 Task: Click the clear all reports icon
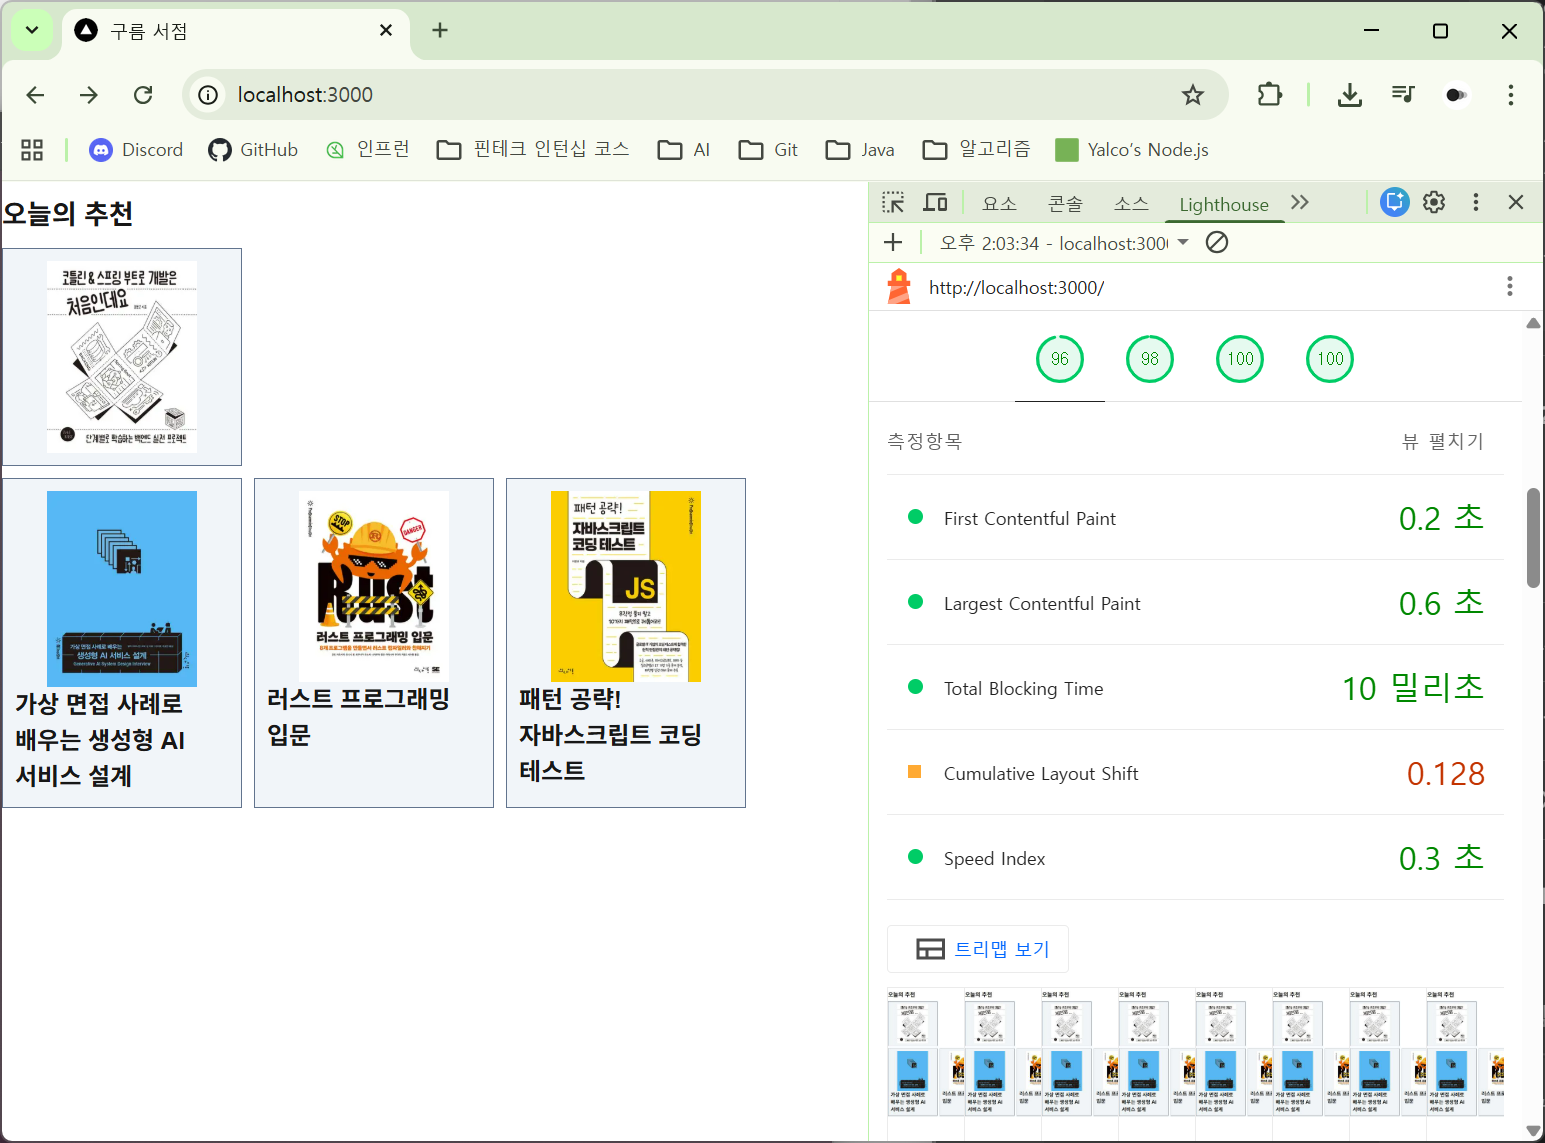coord(1217,242)
